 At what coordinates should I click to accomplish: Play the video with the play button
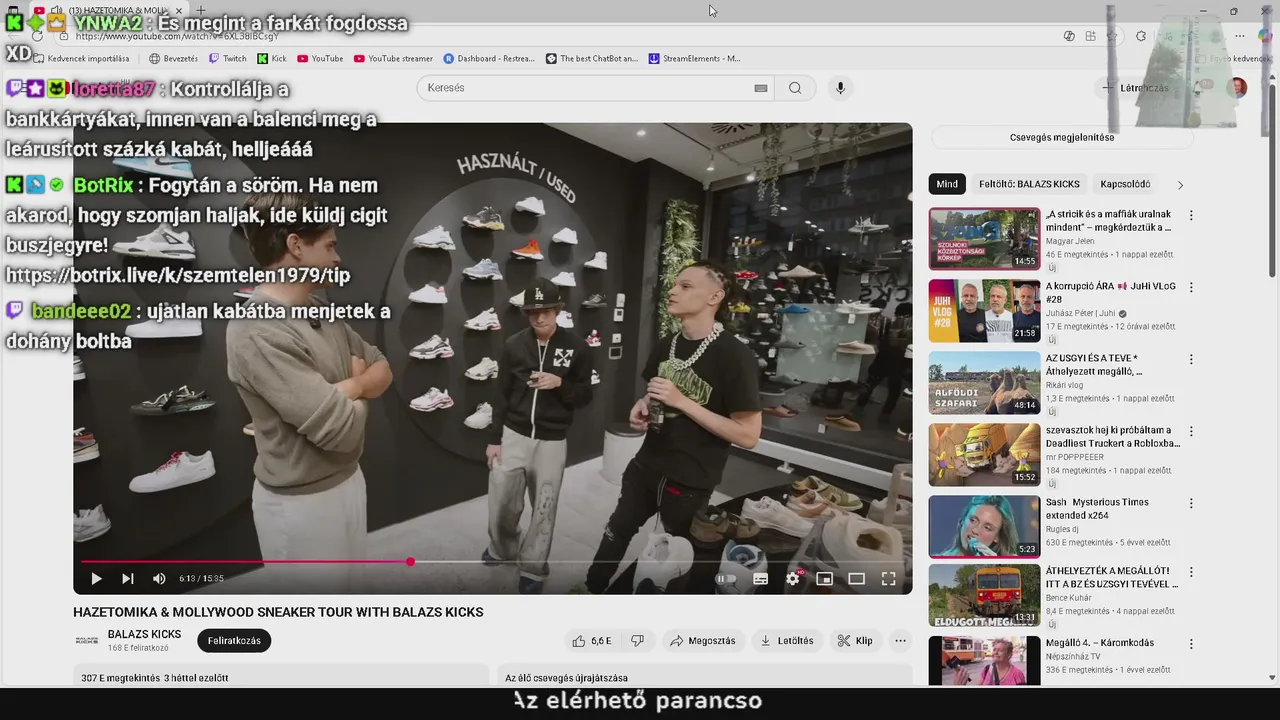(96, 579)
